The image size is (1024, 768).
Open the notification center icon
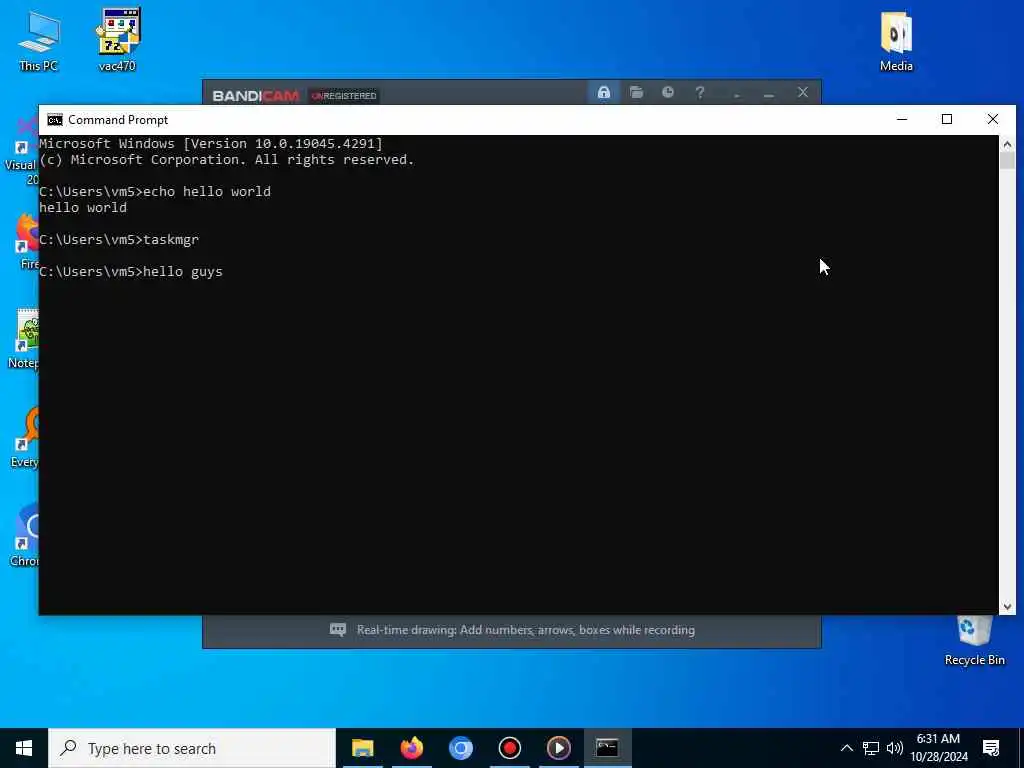pos(991,748)
